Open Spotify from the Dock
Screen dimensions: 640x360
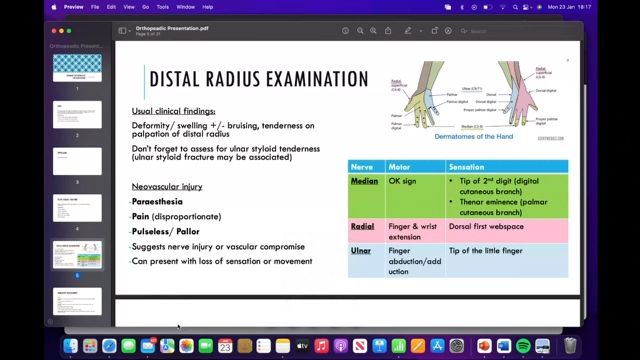point(523,346)
